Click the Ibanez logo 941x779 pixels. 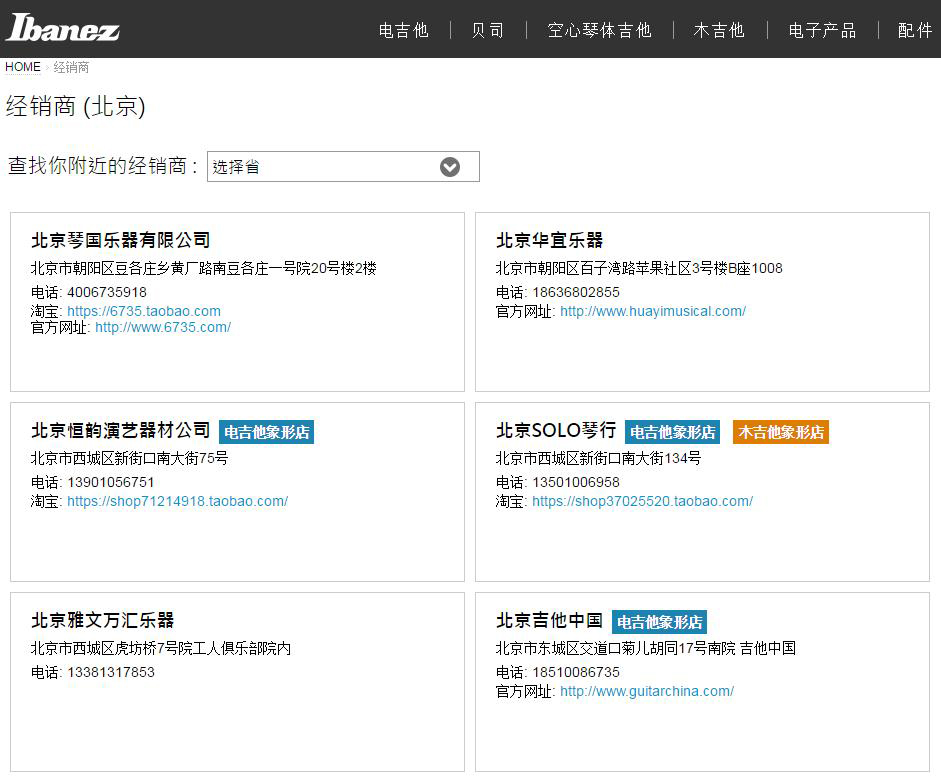coord(62,28)
